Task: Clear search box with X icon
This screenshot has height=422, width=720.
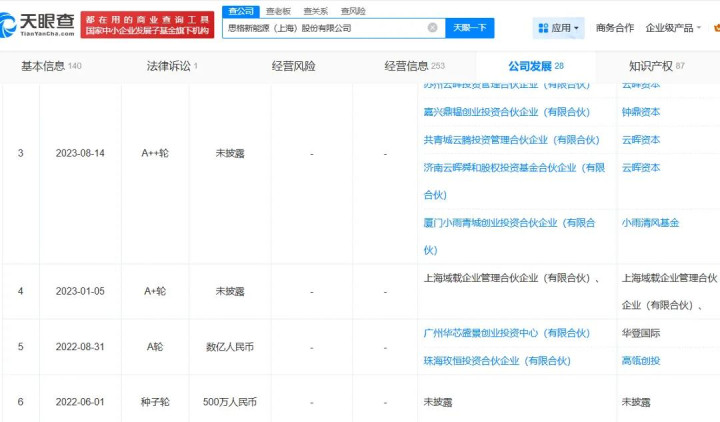Action: pos(432,28)
